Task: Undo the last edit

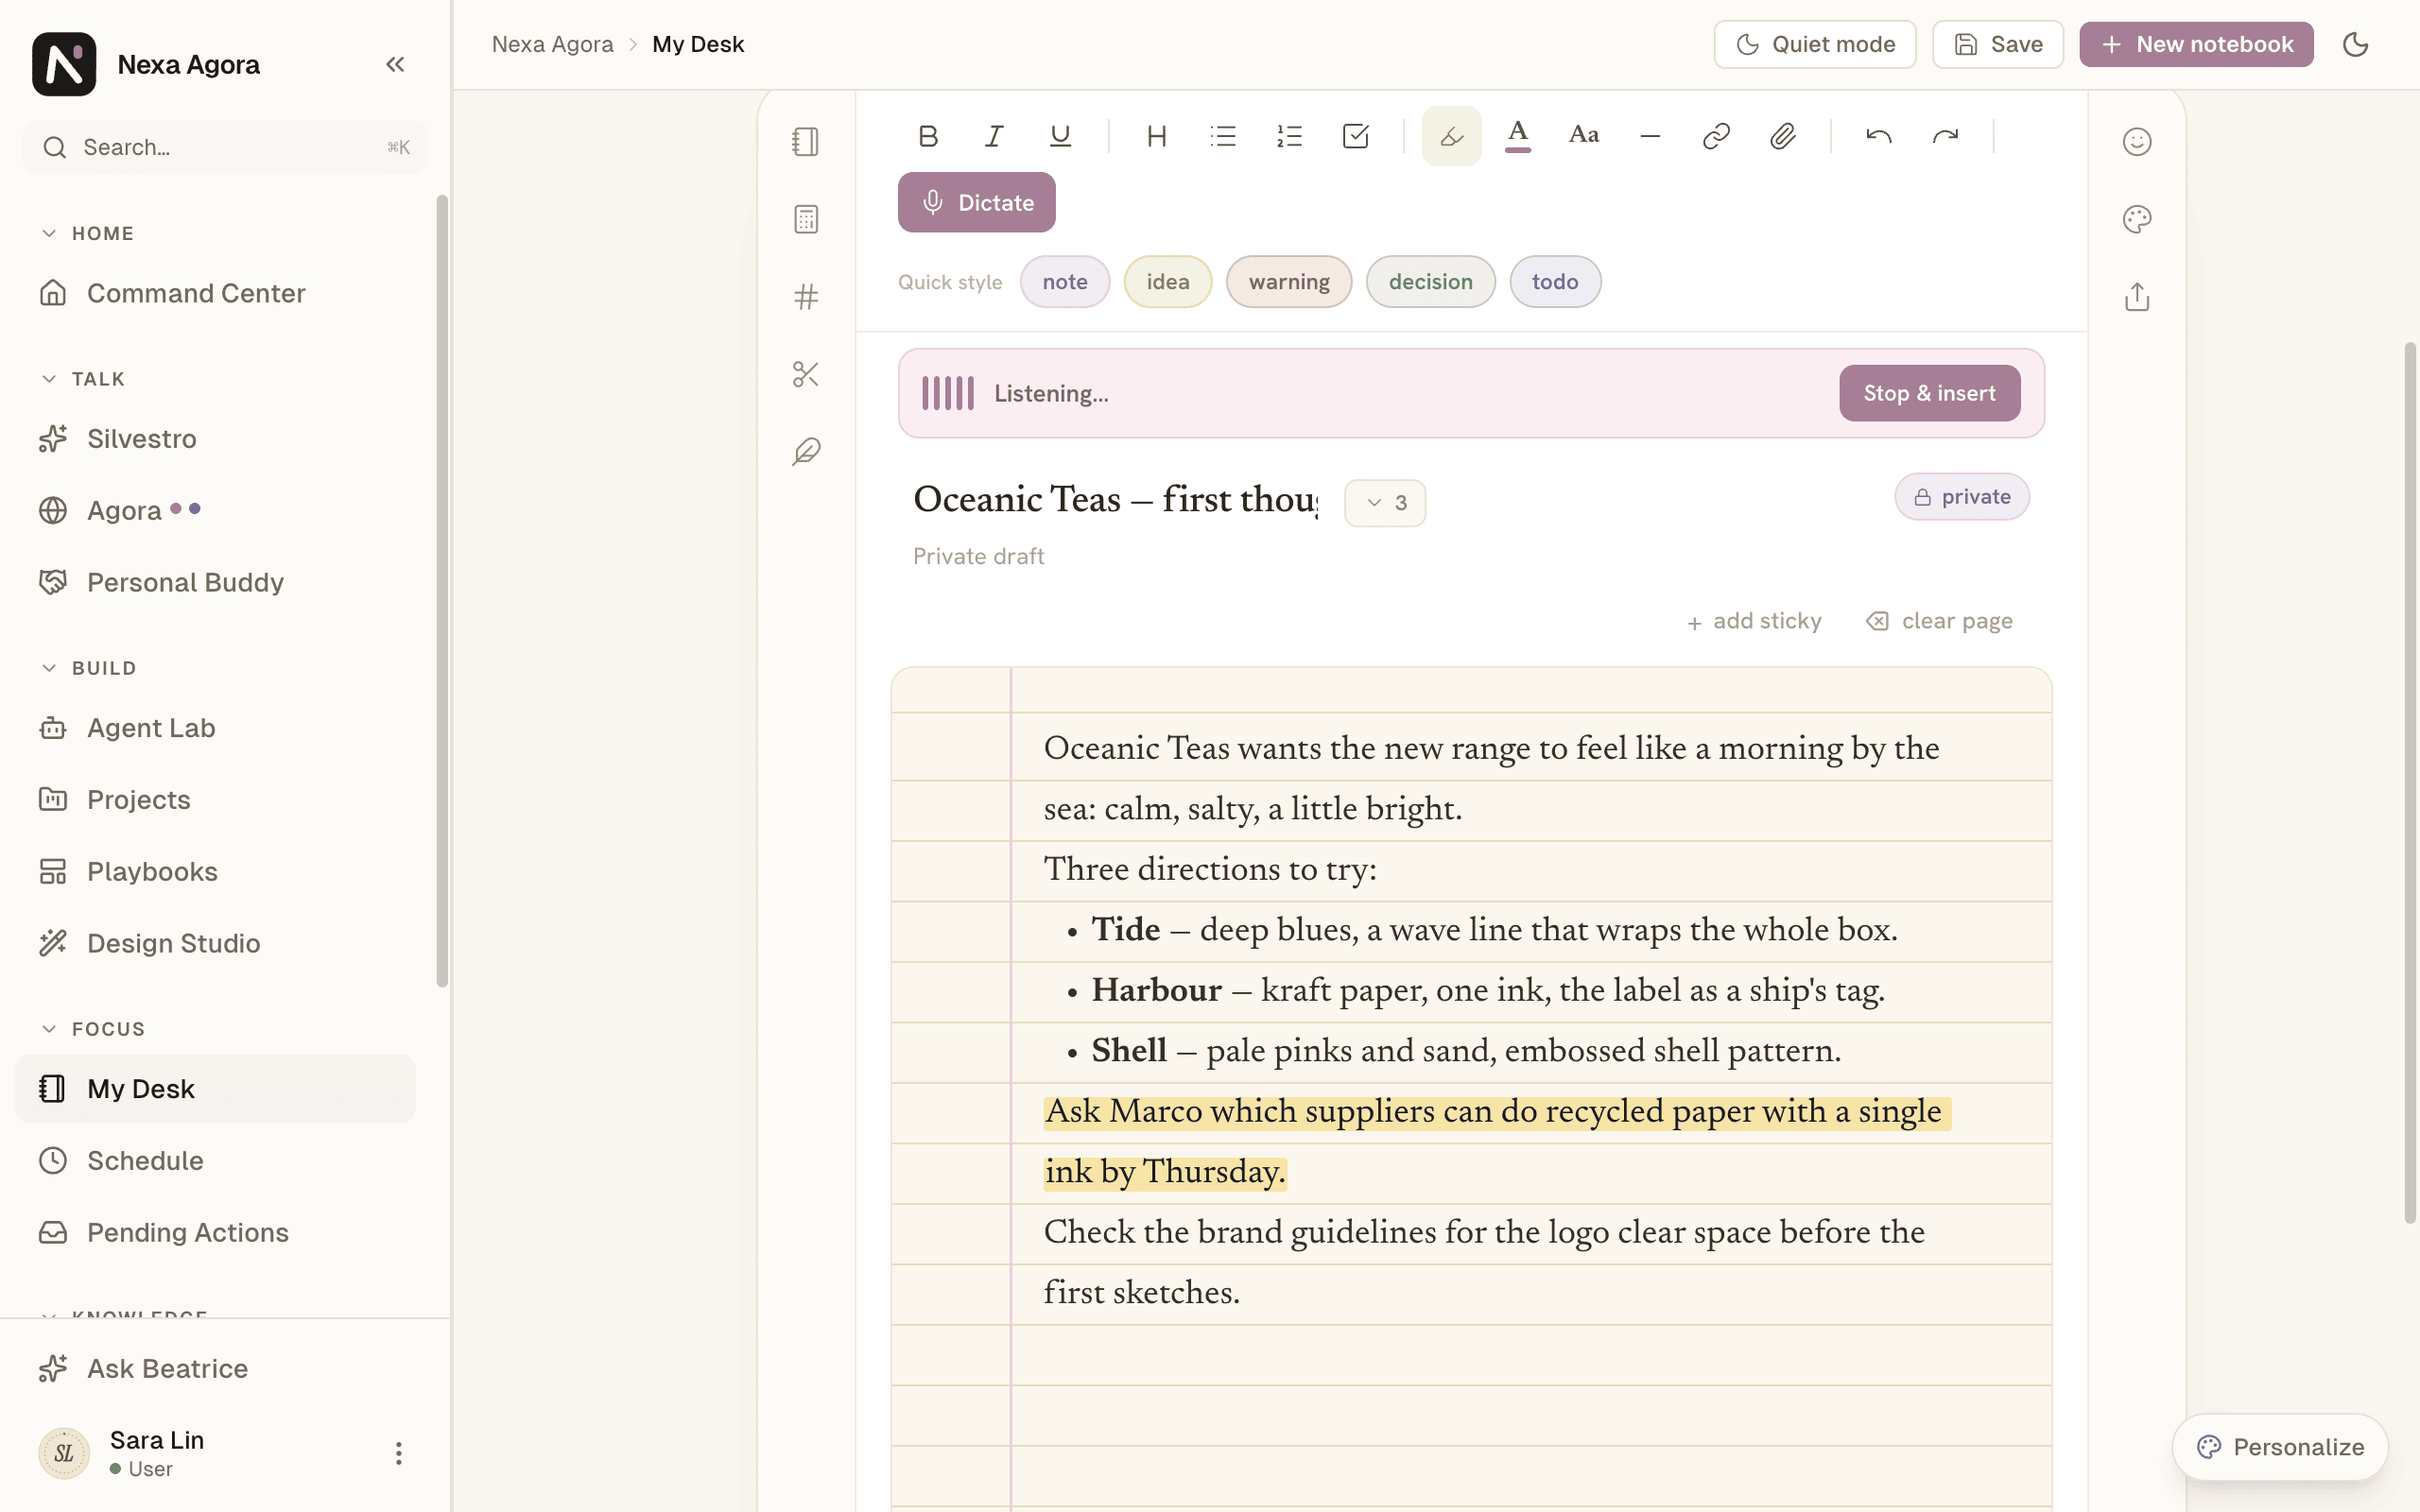Action: (x=1879, y=136)
